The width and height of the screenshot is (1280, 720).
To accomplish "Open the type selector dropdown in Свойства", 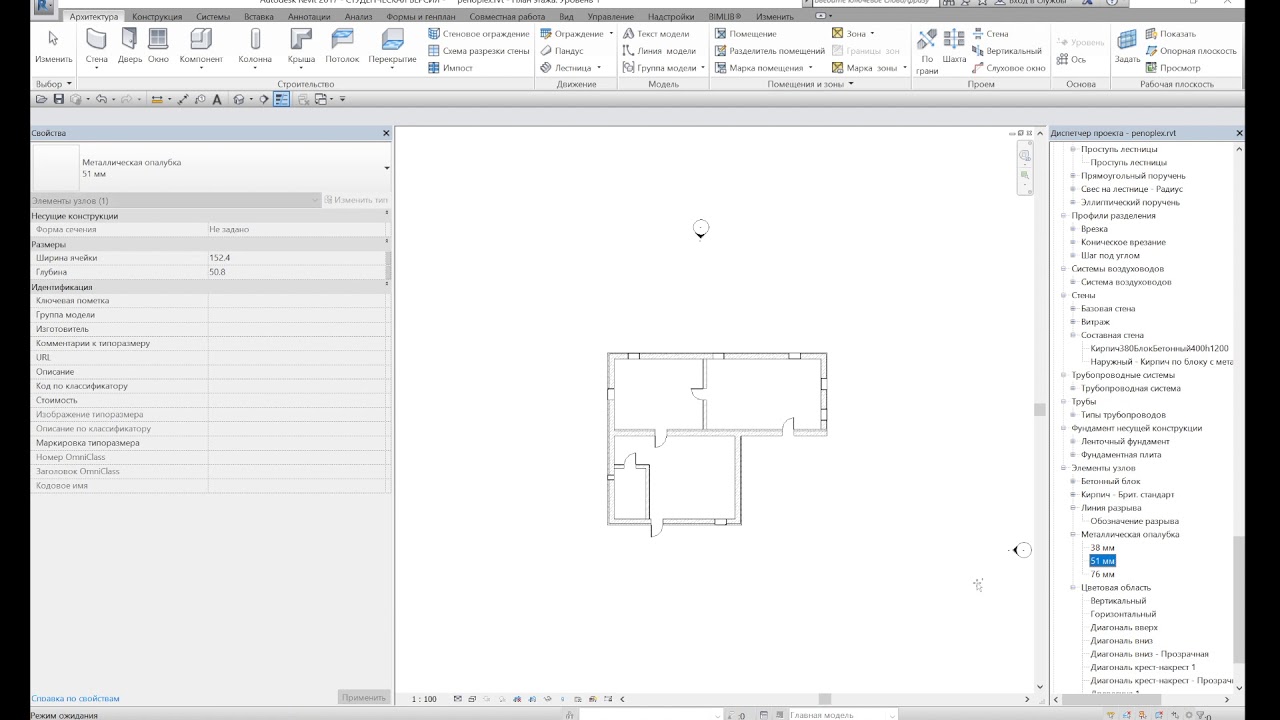I will 387,168.
